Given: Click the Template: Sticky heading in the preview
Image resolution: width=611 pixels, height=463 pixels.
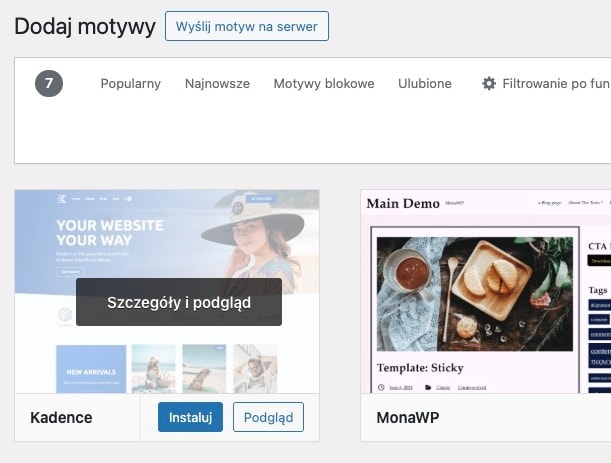Looking at the screenshot, I should 420,368.
